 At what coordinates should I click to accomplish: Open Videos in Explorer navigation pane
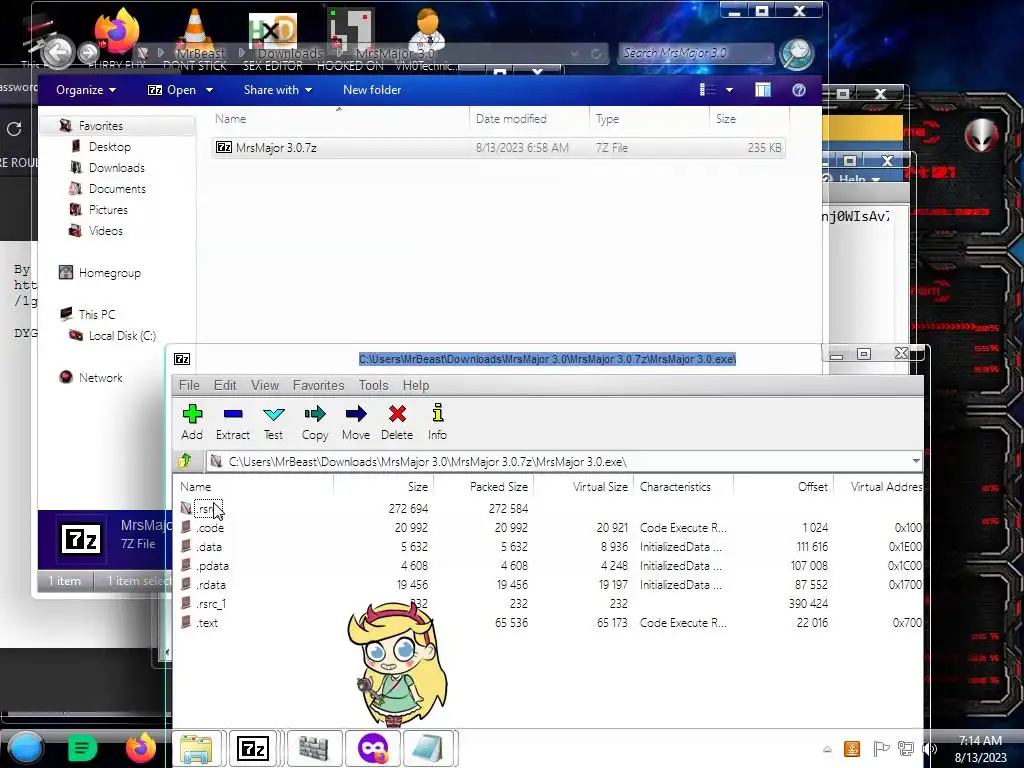coord(105,231)
